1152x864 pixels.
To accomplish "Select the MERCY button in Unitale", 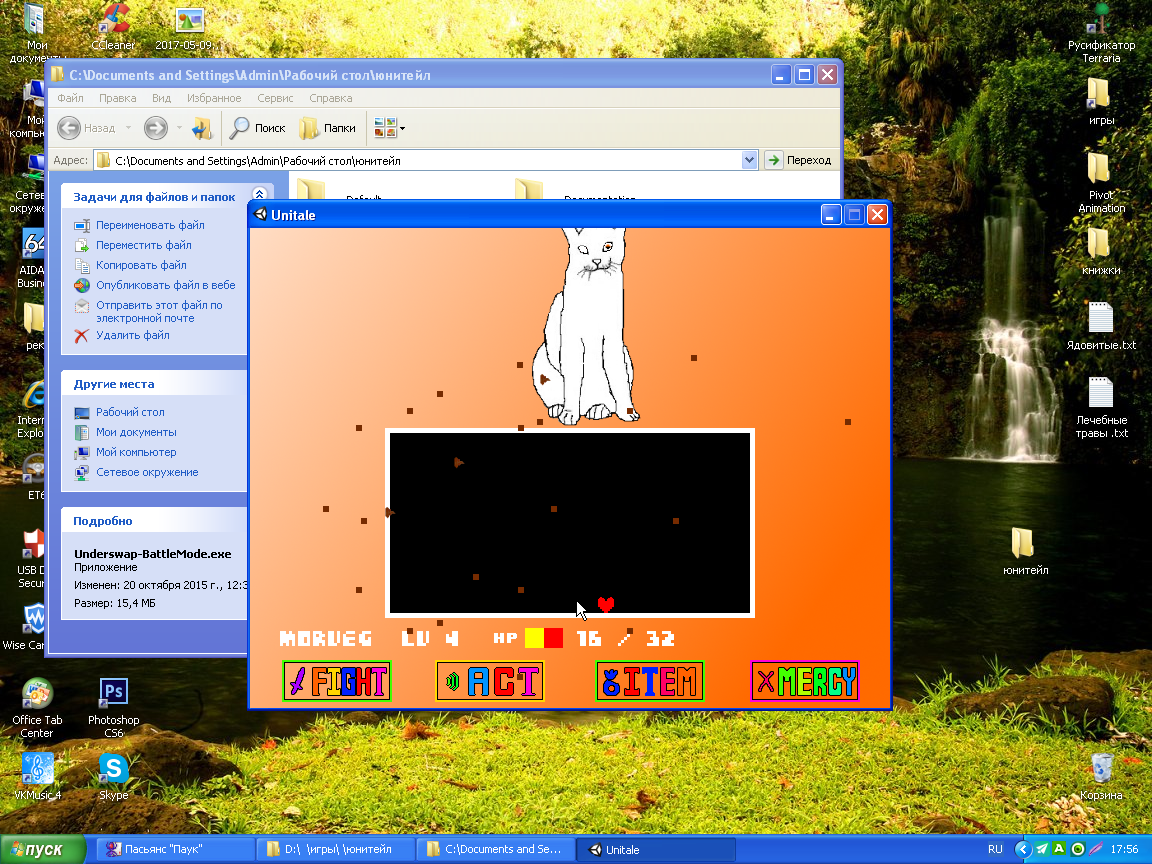I will [805, 681].
